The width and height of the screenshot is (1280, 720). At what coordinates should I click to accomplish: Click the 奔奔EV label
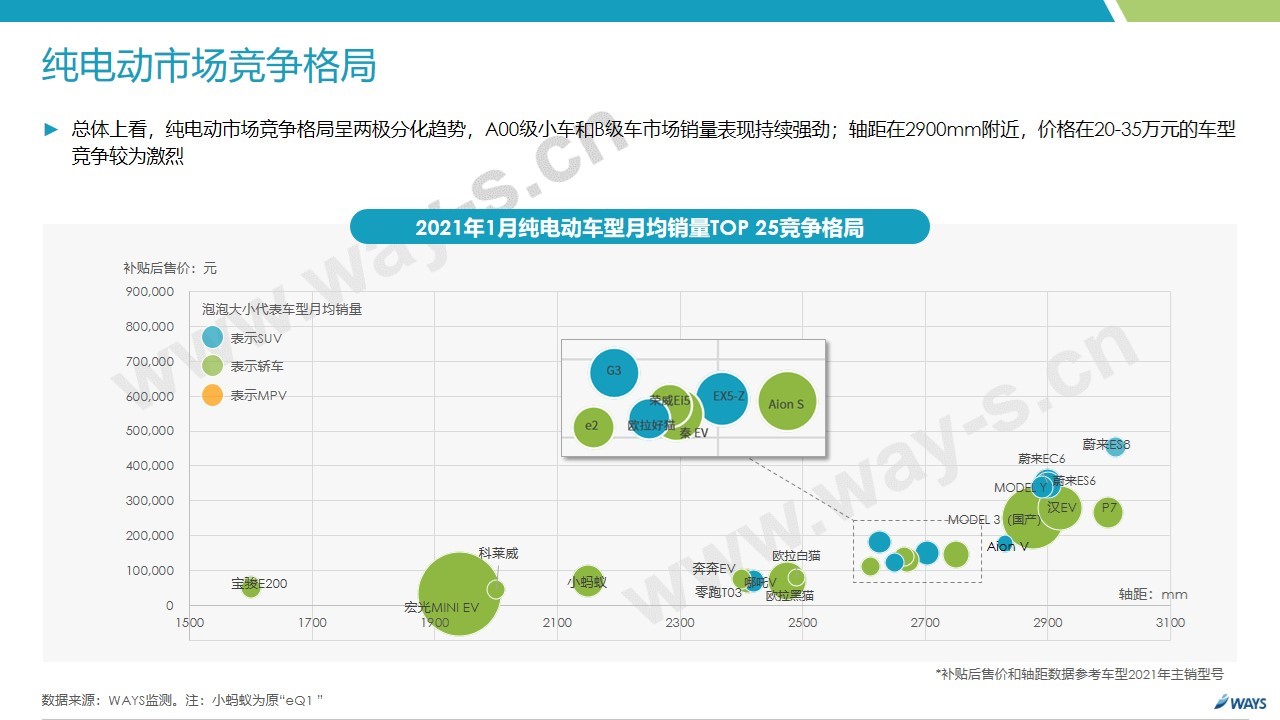pos(714,569)
